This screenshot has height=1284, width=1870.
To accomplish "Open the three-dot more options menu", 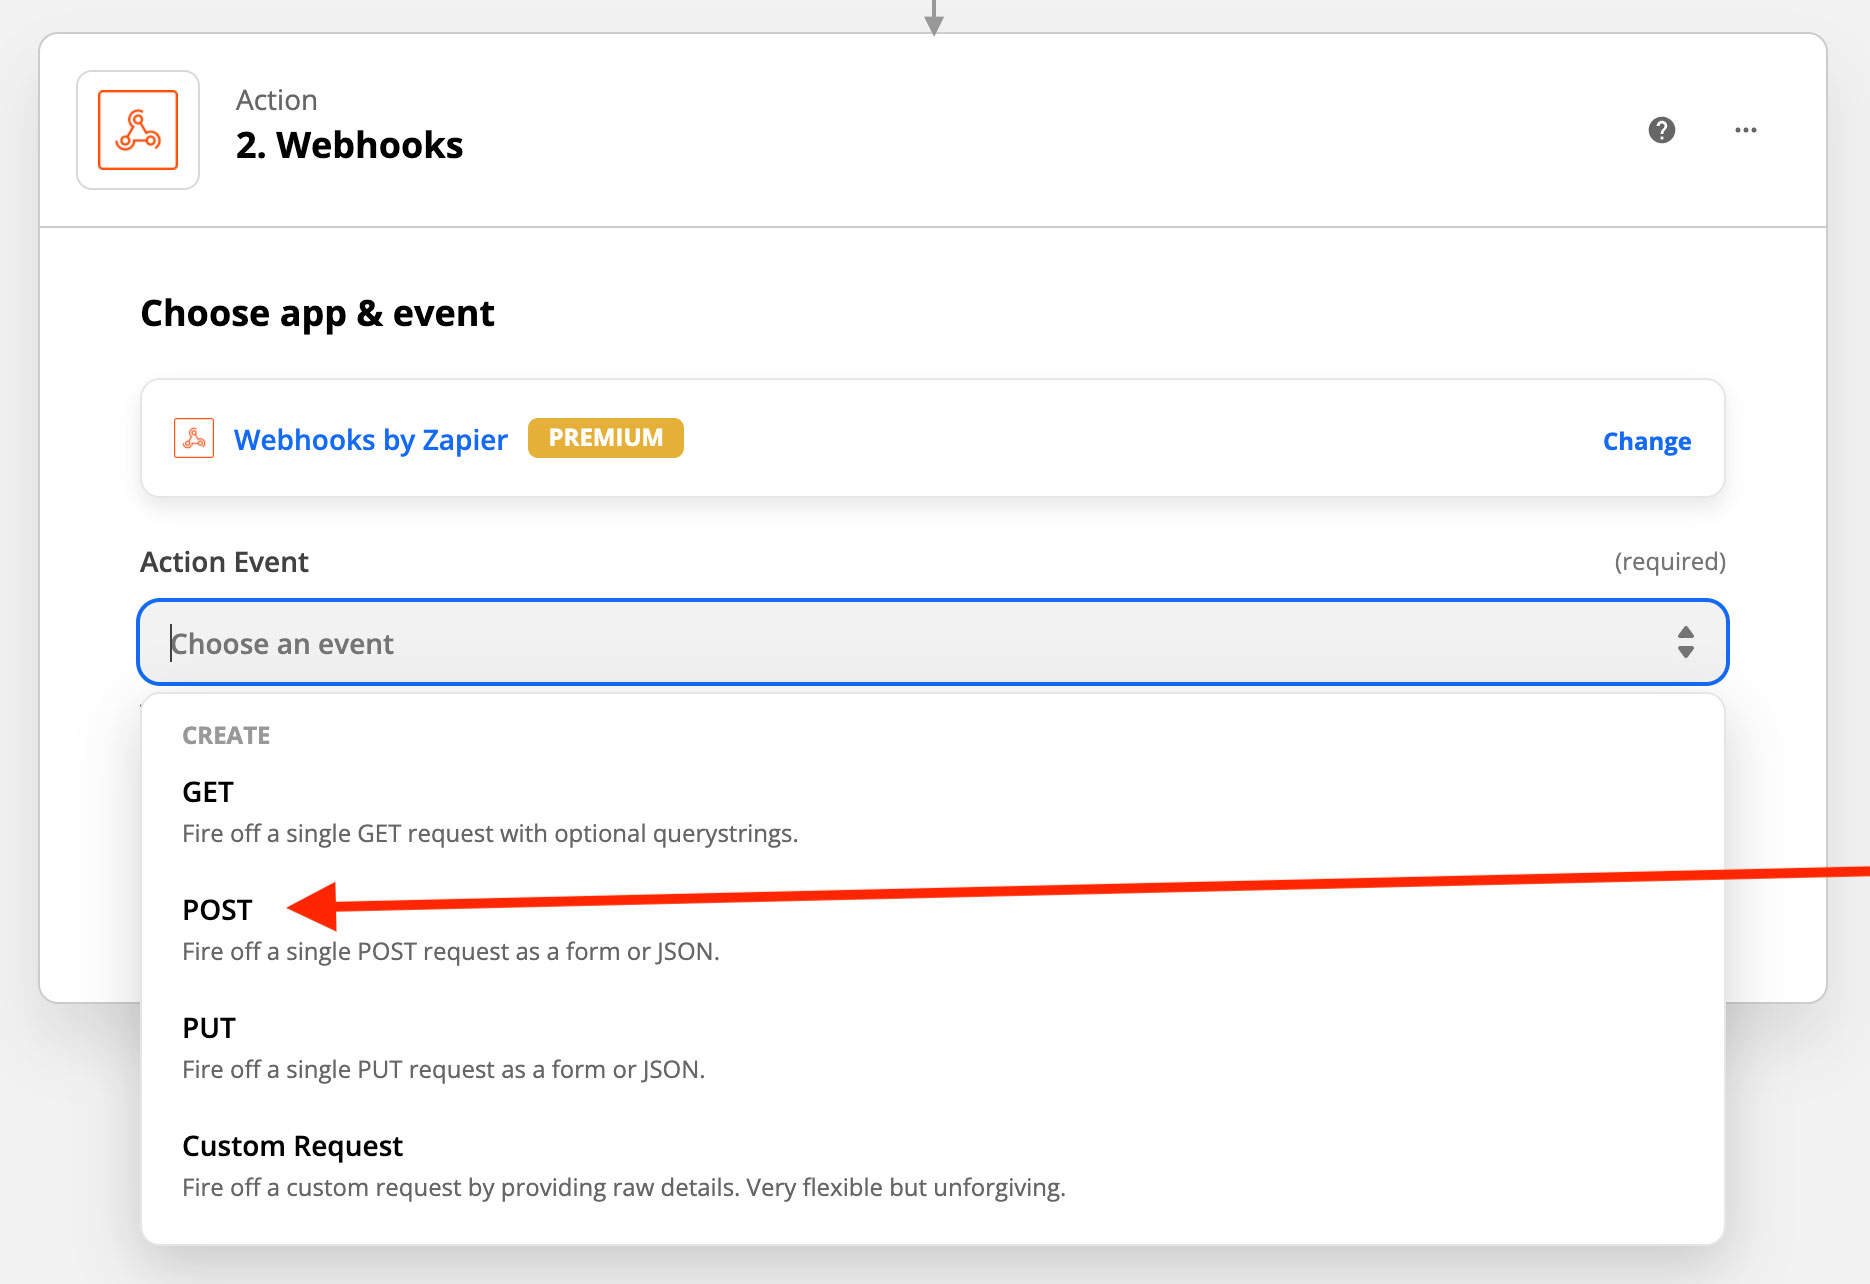I will click(1746, 130).
